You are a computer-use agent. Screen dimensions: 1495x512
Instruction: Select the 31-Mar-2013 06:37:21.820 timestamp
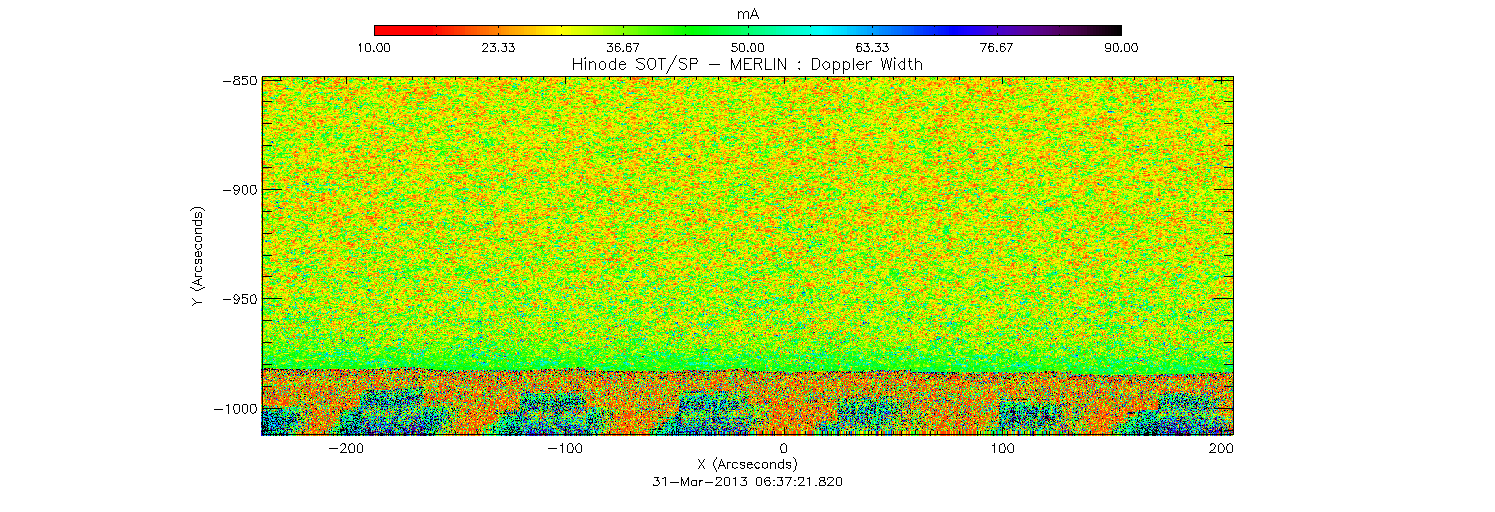[747, 481]
